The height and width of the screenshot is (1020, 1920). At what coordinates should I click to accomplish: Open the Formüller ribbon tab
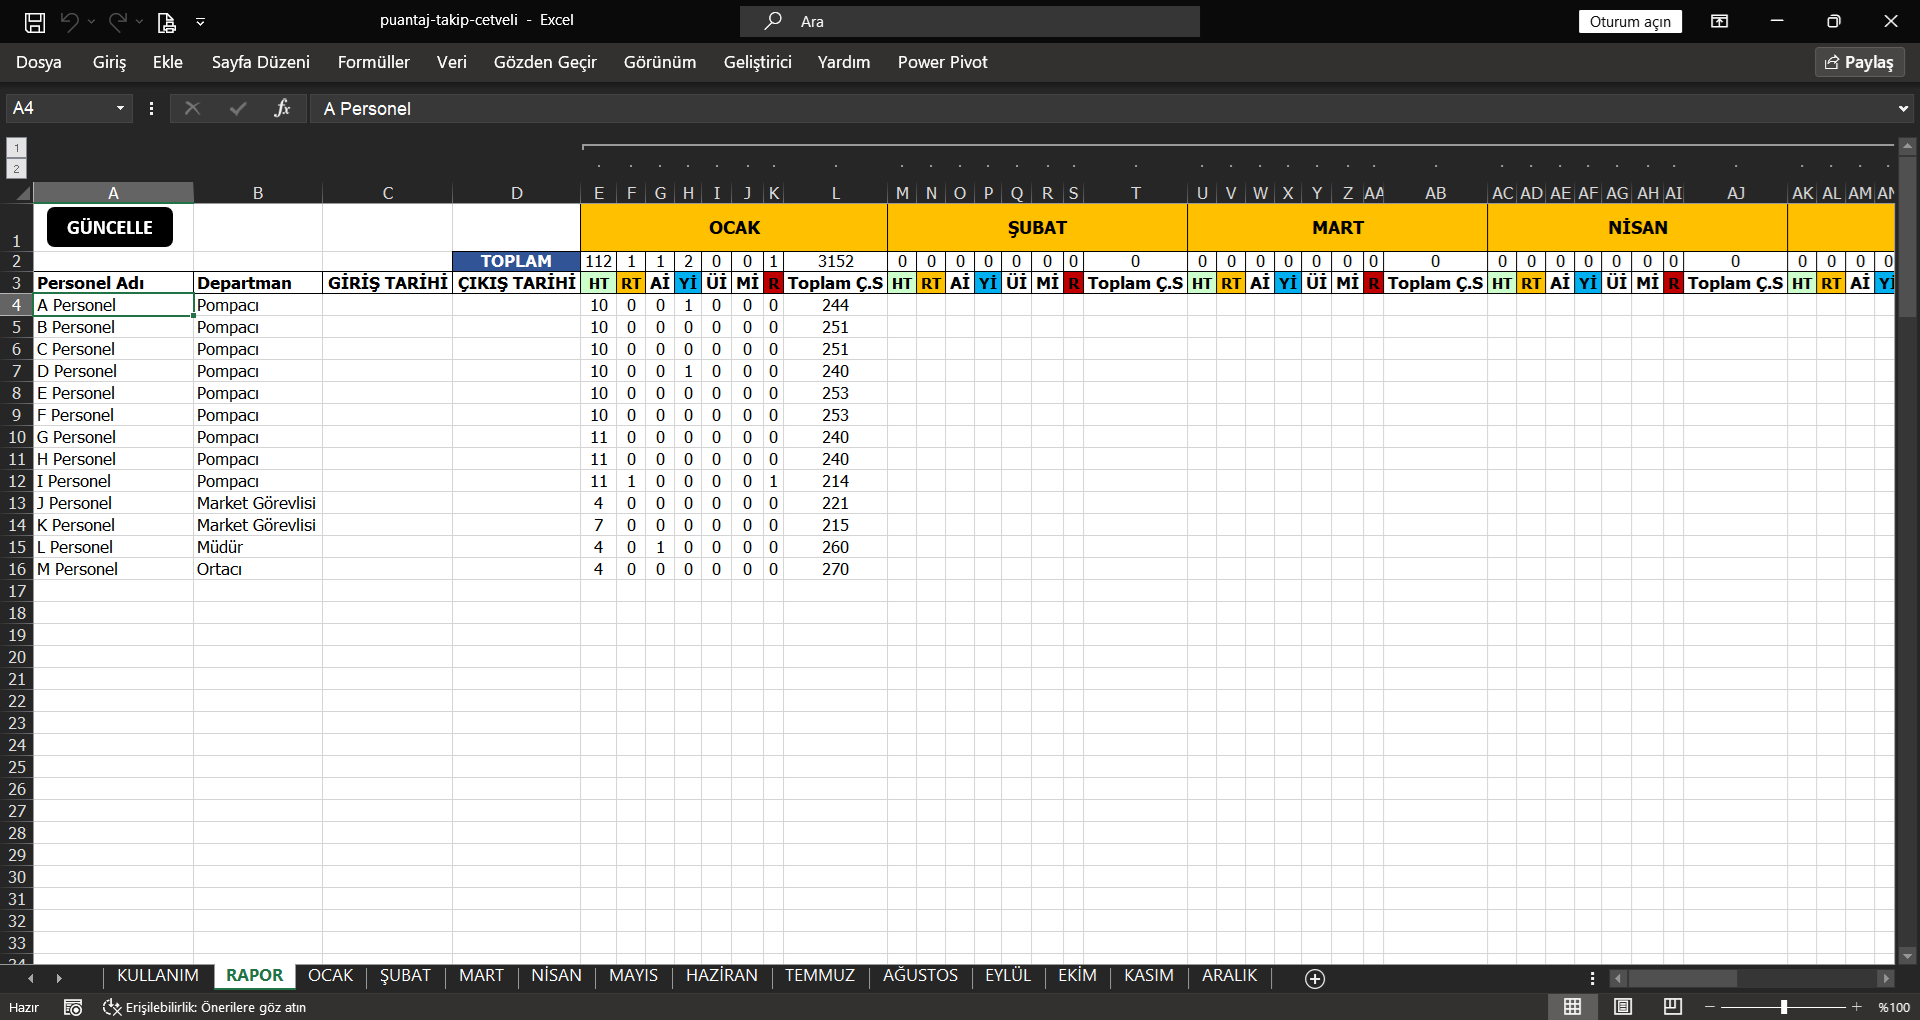tap(373, 62)
